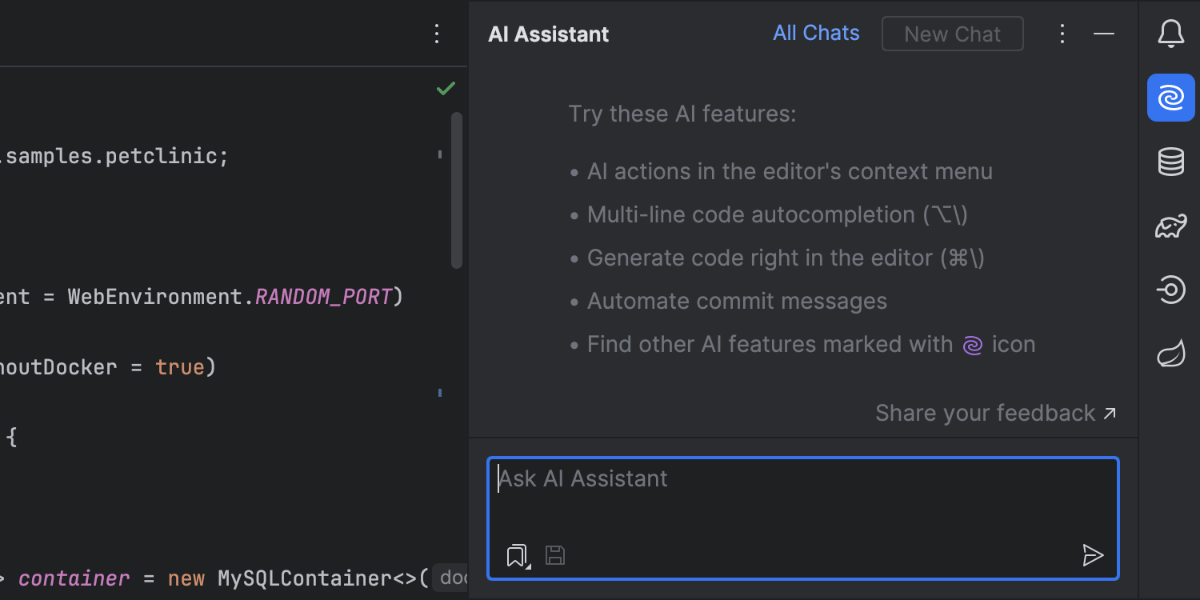Click the green inspection checkmark in editor

[446, 89]
